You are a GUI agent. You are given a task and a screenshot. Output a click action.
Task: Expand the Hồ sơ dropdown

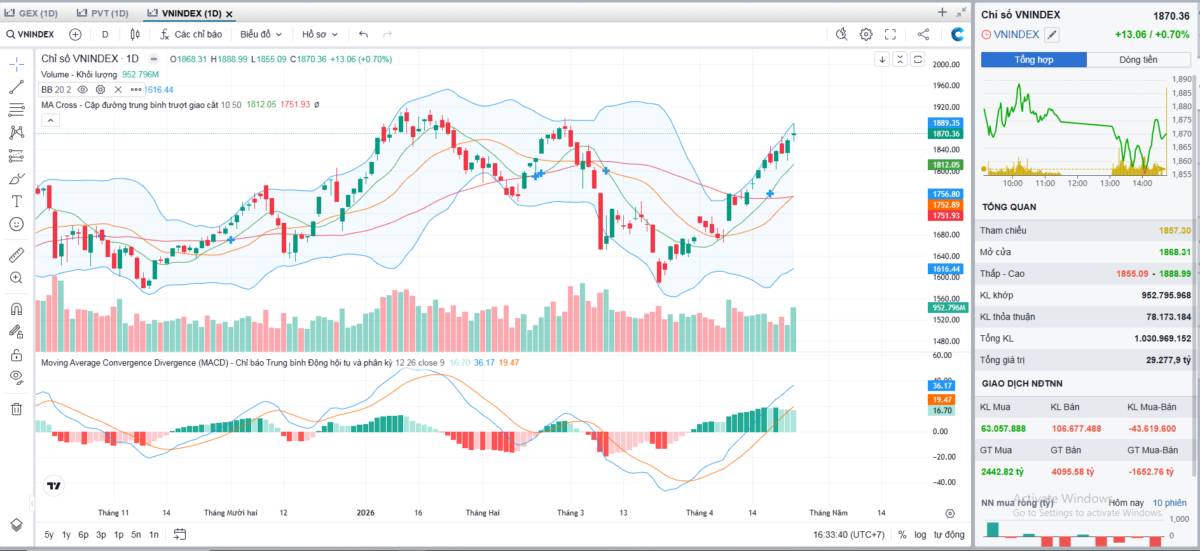coord(320,34)
